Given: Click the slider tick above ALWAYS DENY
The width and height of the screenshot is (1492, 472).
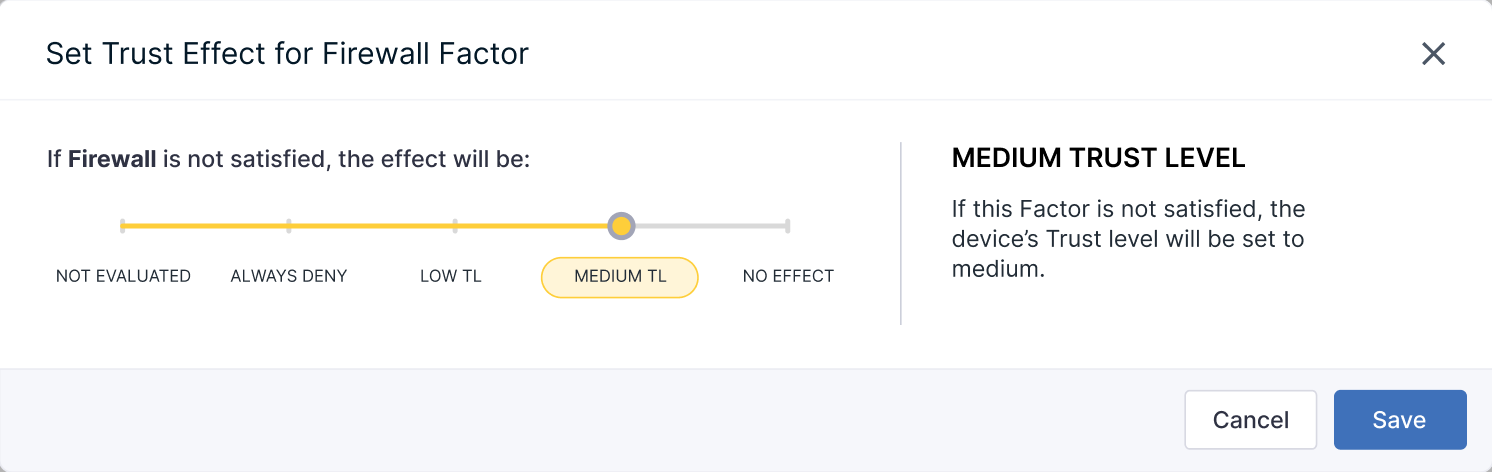Looking at the screenshot, I should [x=289, y=226].
